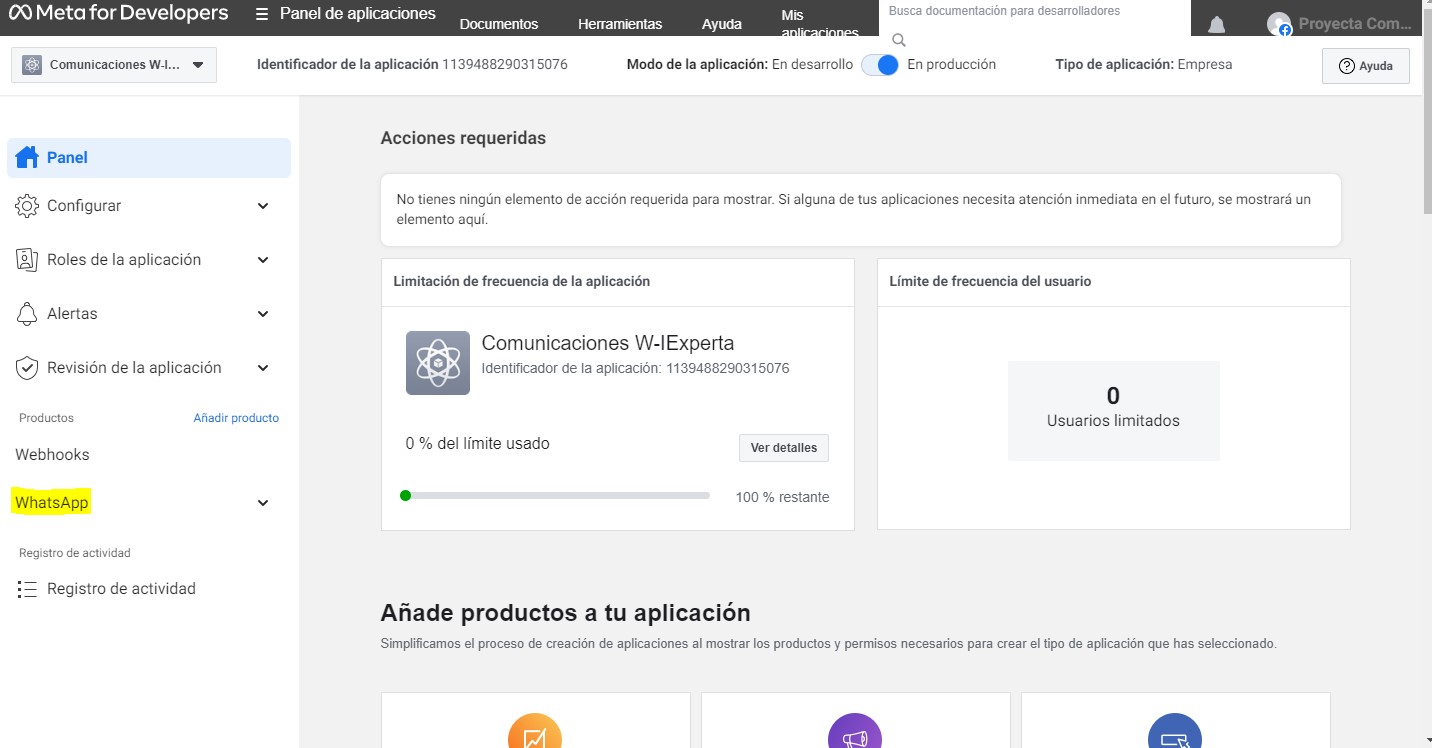Click Tipo de aplicación: Empresa text

click(1144, 64)
